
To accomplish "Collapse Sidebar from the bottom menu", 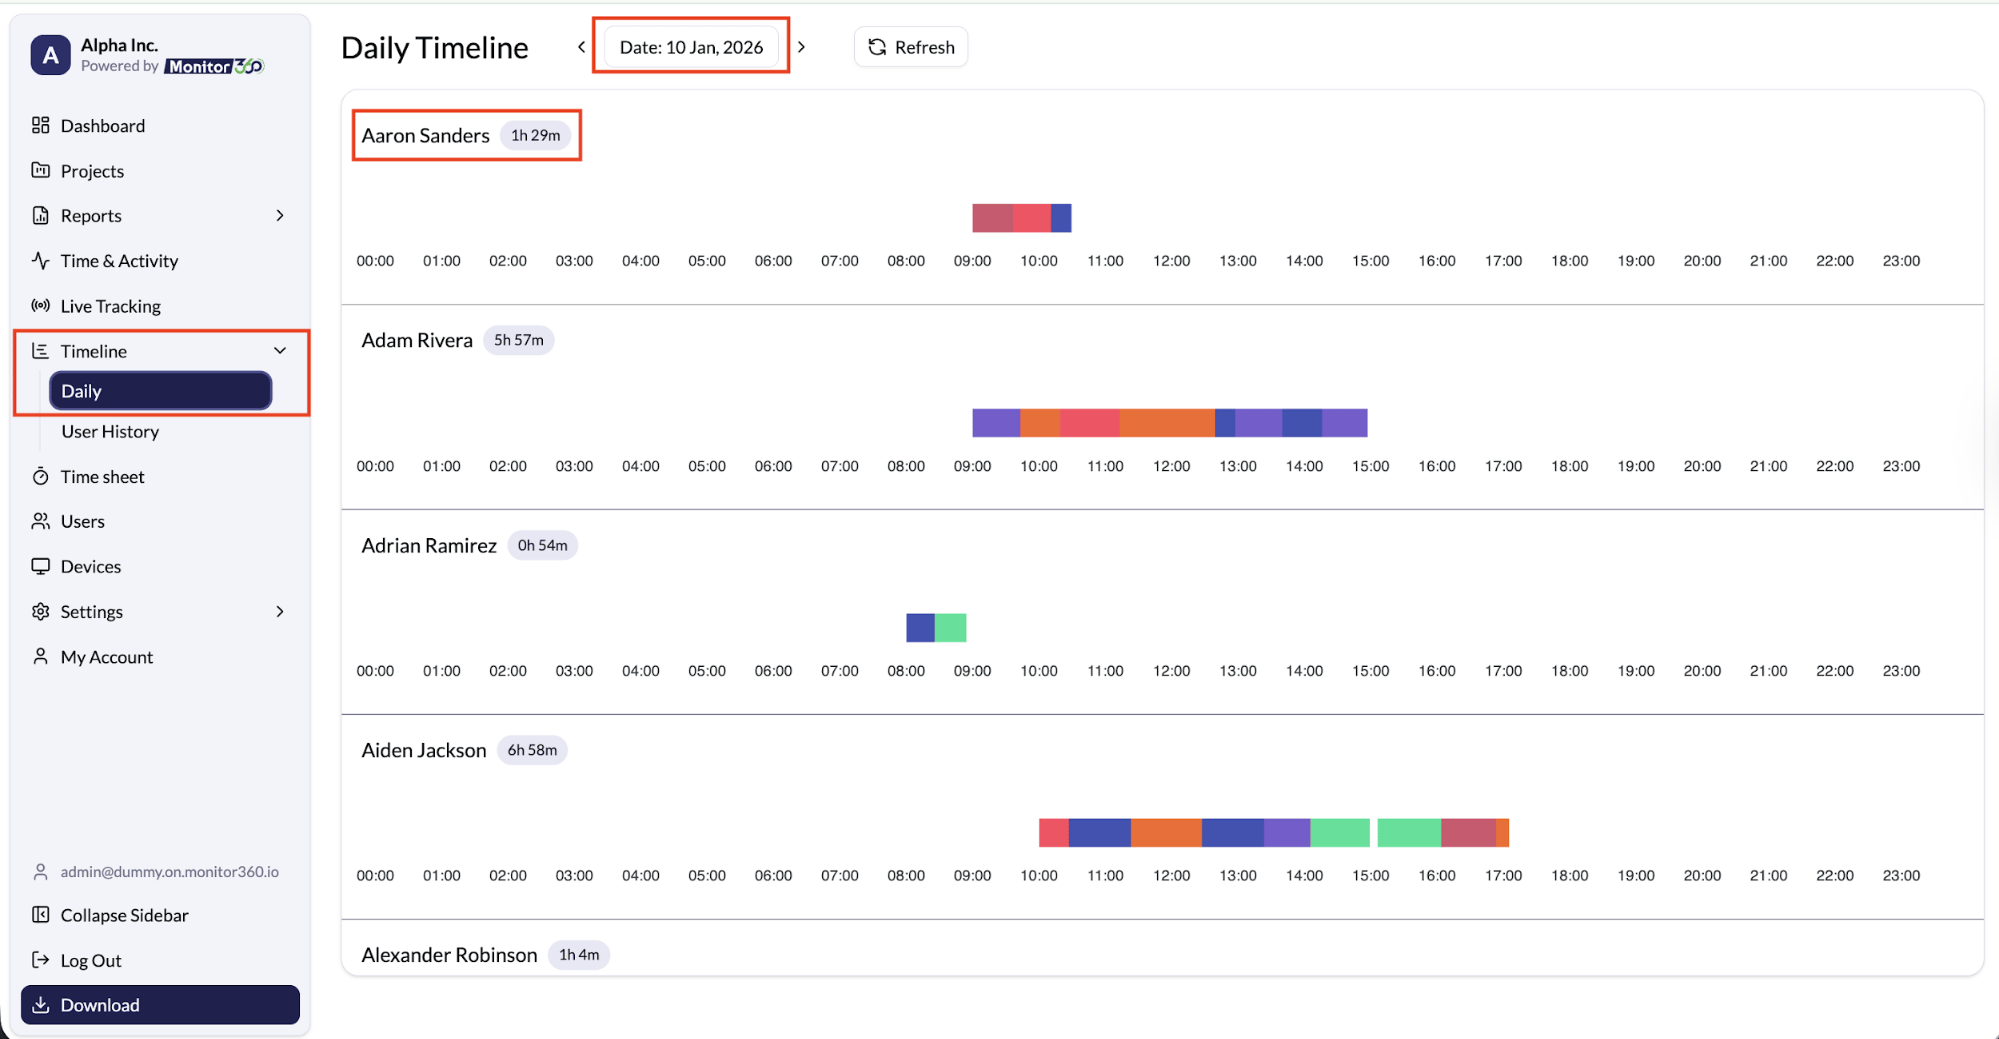I will point(110,915).
